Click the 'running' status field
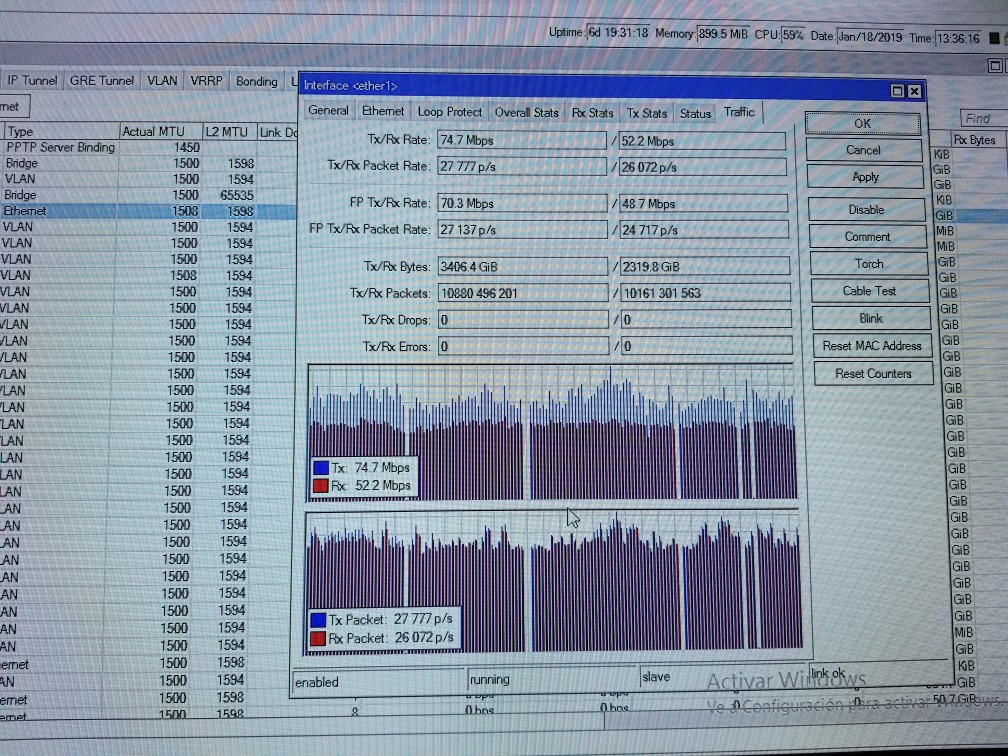The width and height of the screenshot is (1008, 756). [x=552, y=679]
